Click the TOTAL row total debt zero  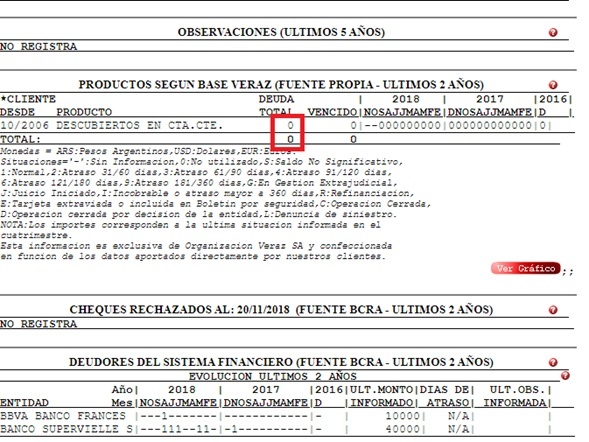[x=290, y=139]
